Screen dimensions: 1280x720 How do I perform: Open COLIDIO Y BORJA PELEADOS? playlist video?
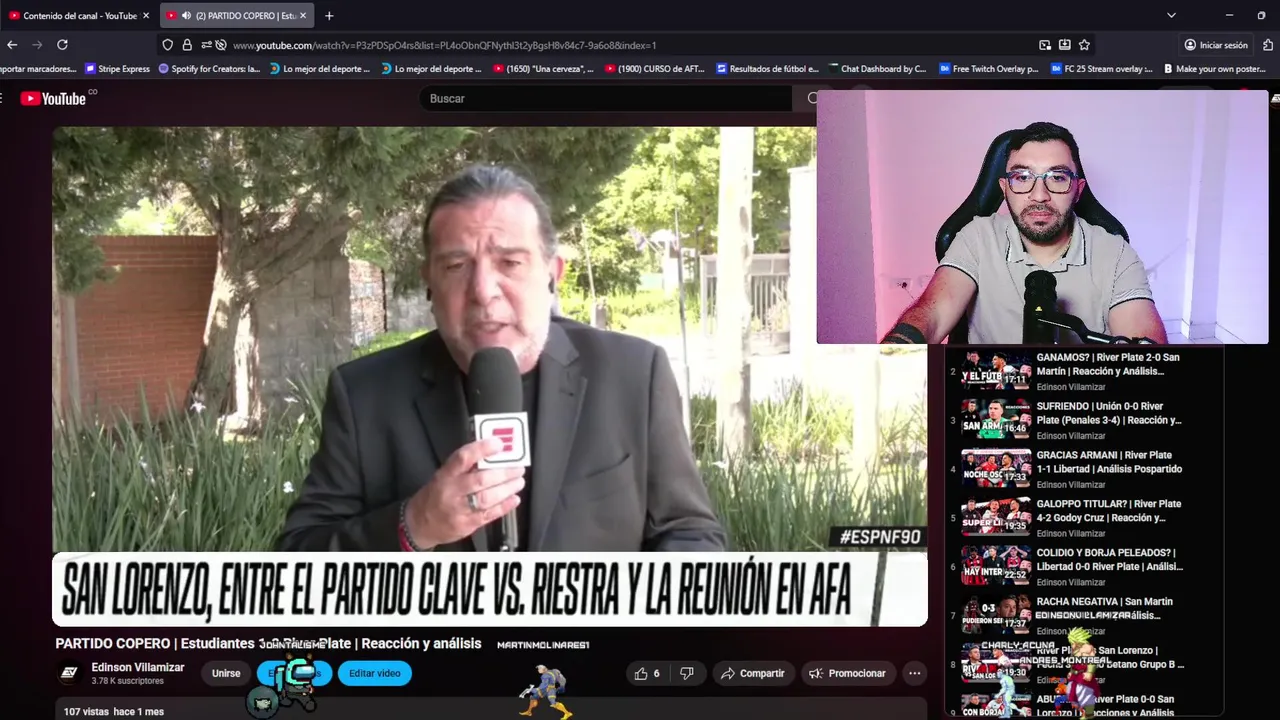point(1085,567)
